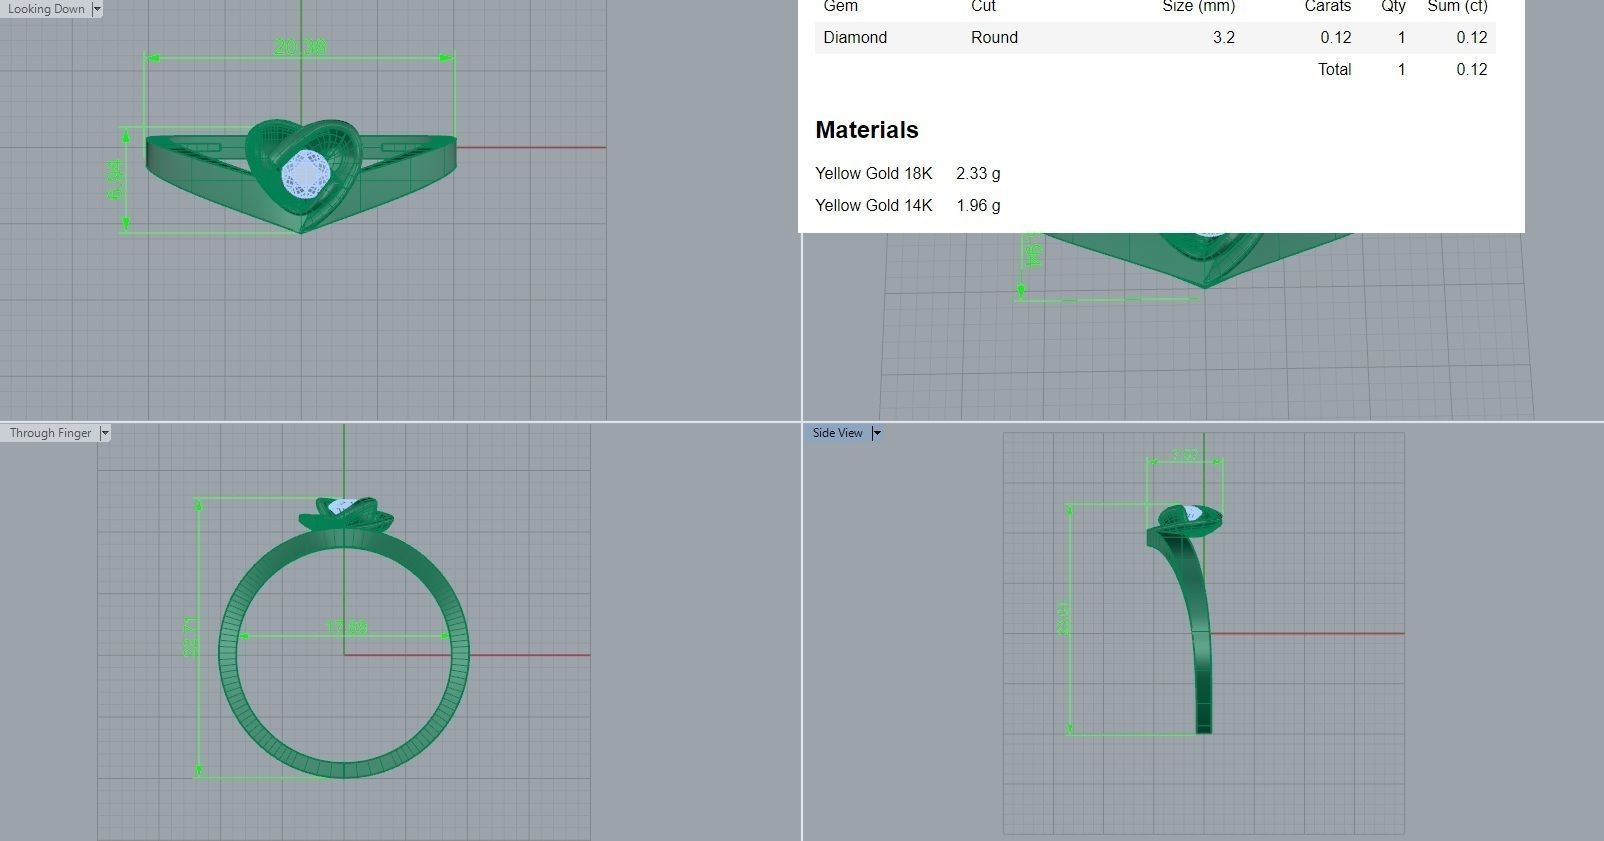This screenshot has width=1604, height=841.
Task: Select the Through Finger viewport title
Action: click(x=50, y=433)
